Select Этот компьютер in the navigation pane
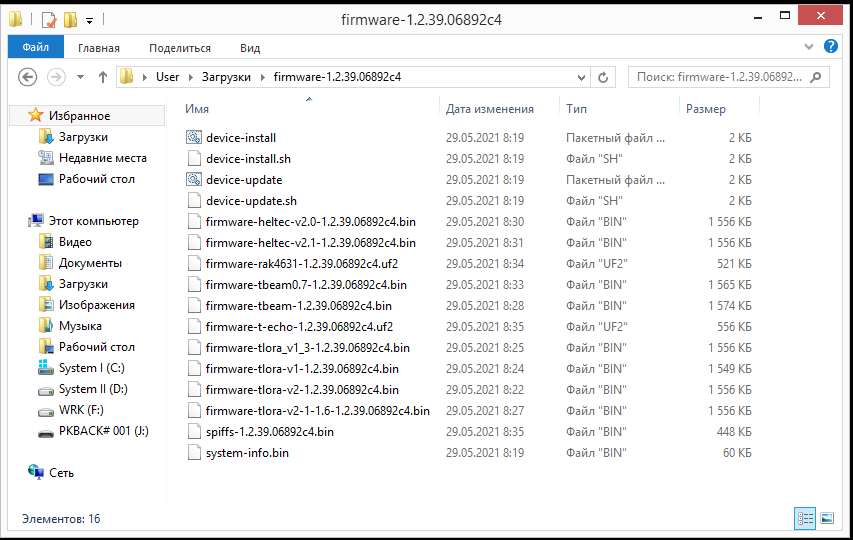 point(94,221)
